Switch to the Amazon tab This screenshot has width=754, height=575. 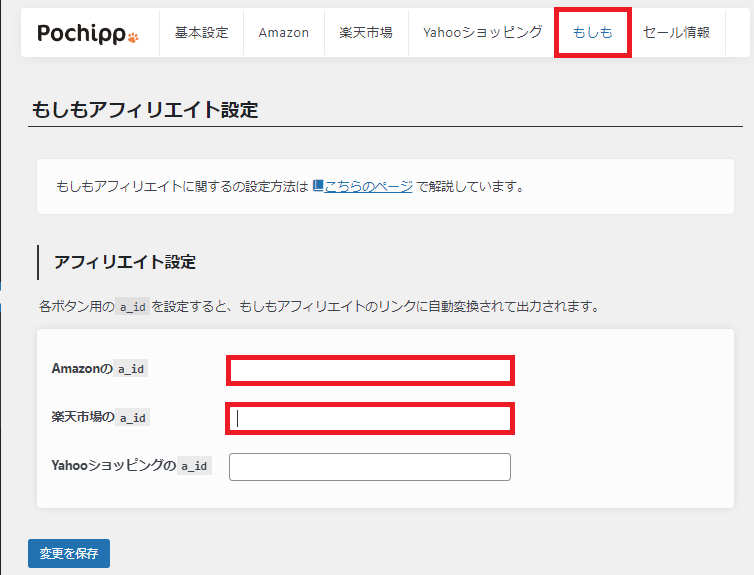(284, 33)
